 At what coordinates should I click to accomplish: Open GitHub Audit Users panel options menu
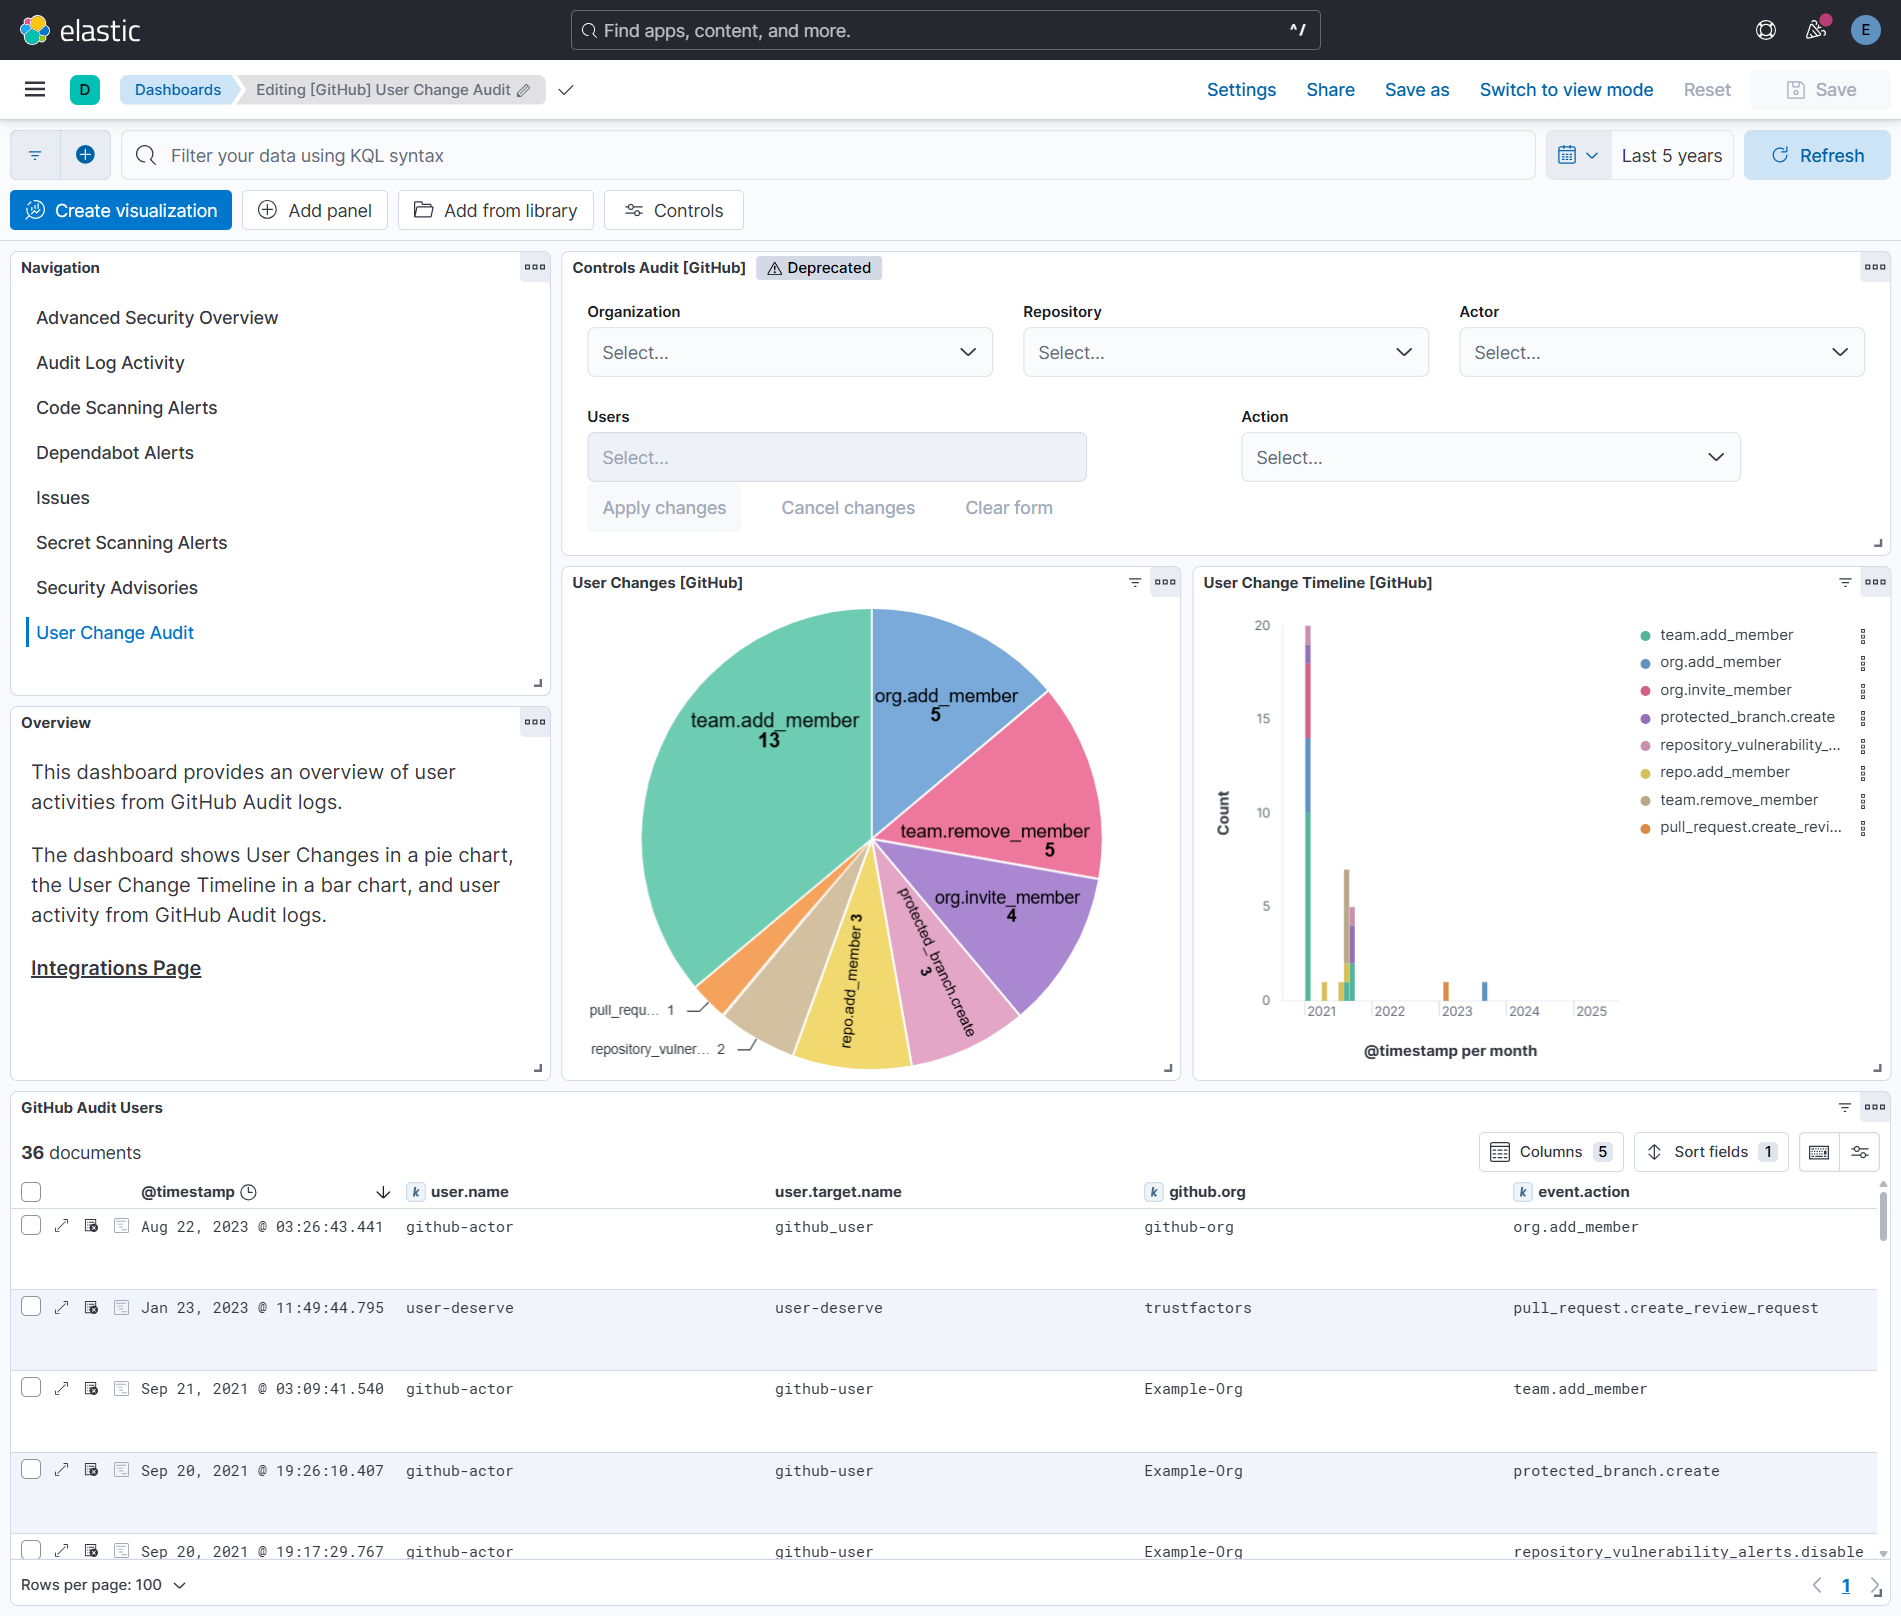click(x=1875, y=1107)
